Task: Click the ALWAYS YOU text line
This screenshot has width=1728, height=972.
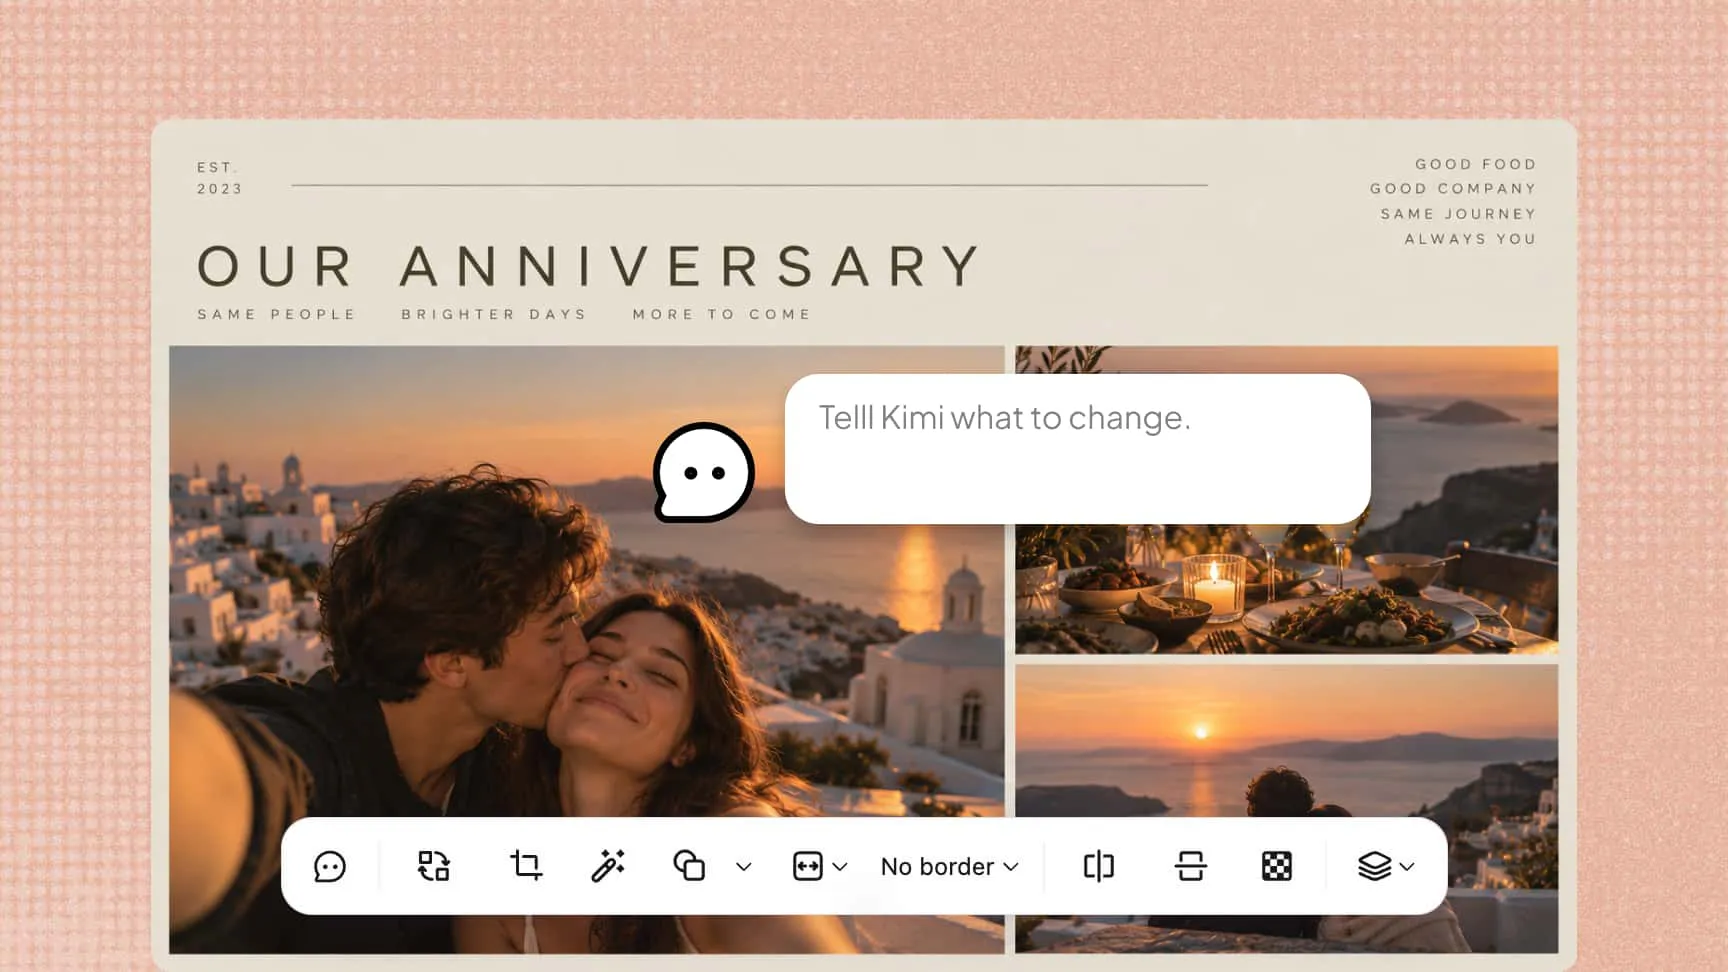Action: point(1470,239)
